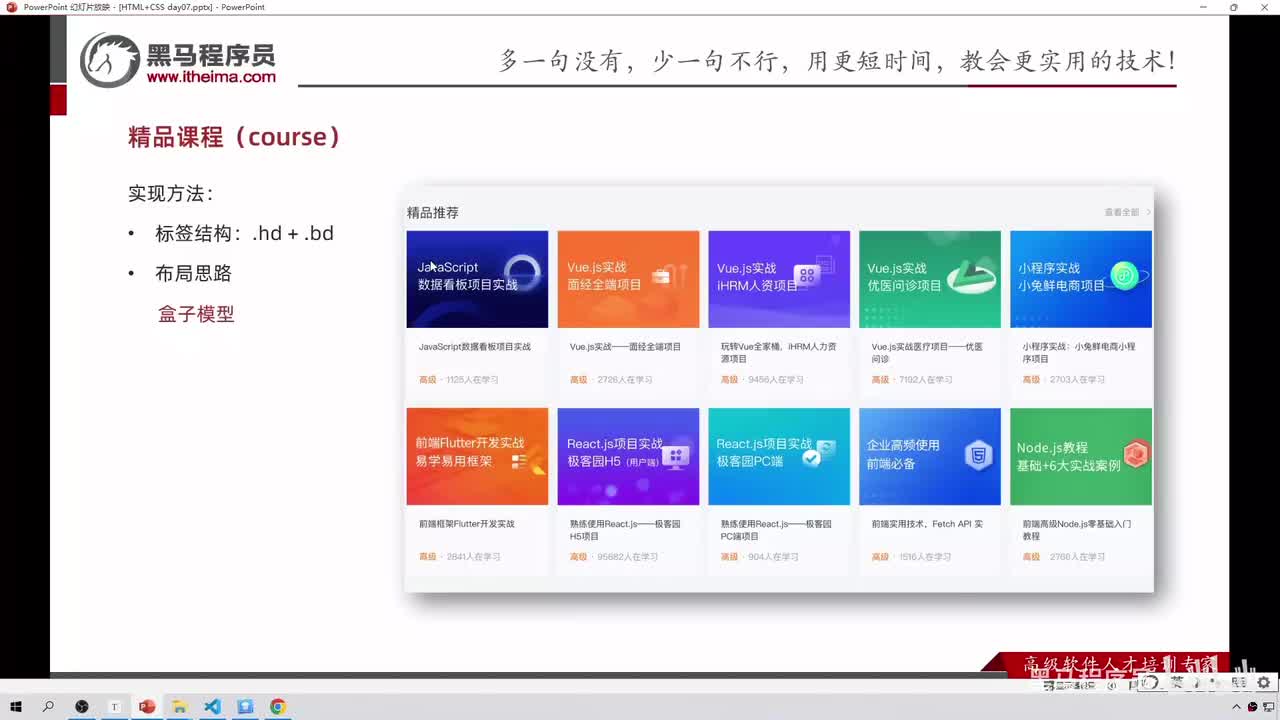Click the red 盒子模型 text
Viewport: 1280px width, 720px height.
click(196, 314)
